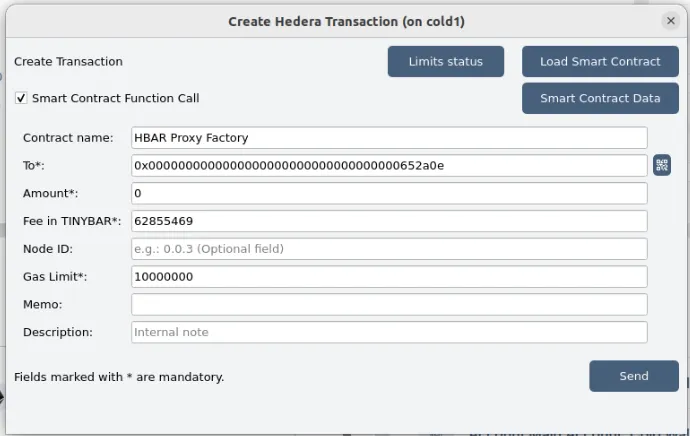This screenshot has height=436, width=690.
Task: Click the 'Contract name:' label
Action: (68, 138)
